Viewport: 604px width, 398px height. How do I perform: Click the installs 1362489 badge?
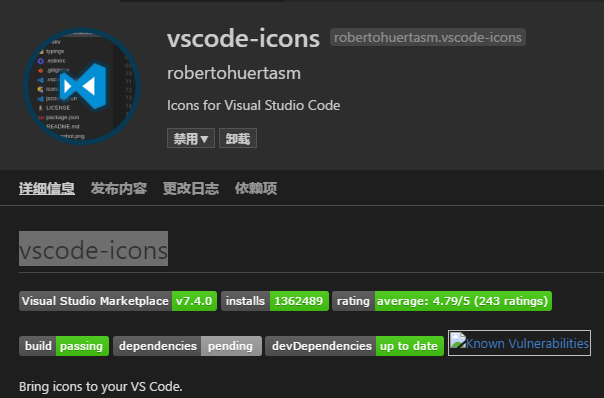(x=275, y=301)
